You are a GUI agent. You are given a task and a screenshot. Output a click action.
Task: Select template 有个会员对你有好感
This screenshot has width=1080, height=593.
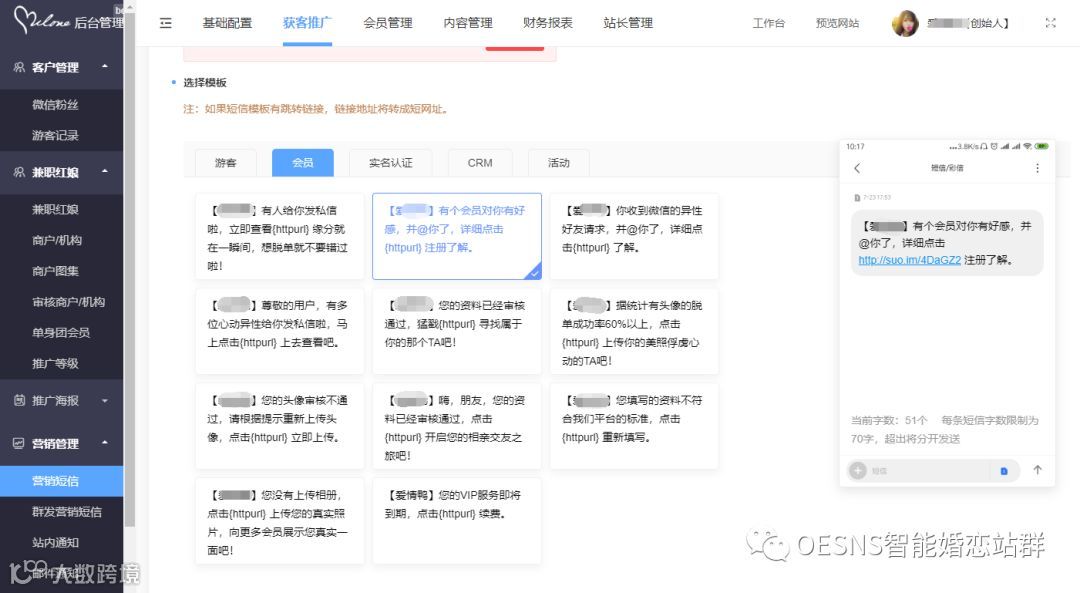[x=457, y=236]
